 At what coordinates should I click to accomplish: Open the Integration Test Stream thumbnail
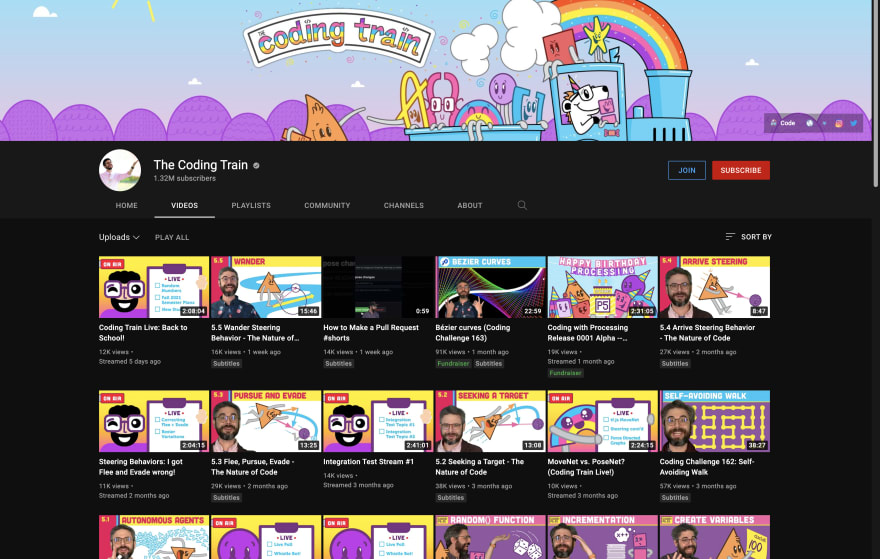point(378,421)
